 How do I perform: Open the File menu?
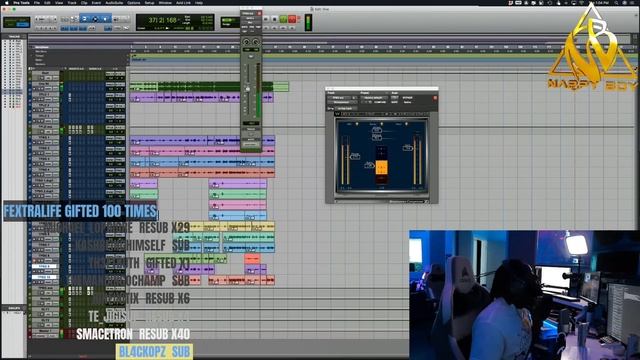[x=37, y=2]
